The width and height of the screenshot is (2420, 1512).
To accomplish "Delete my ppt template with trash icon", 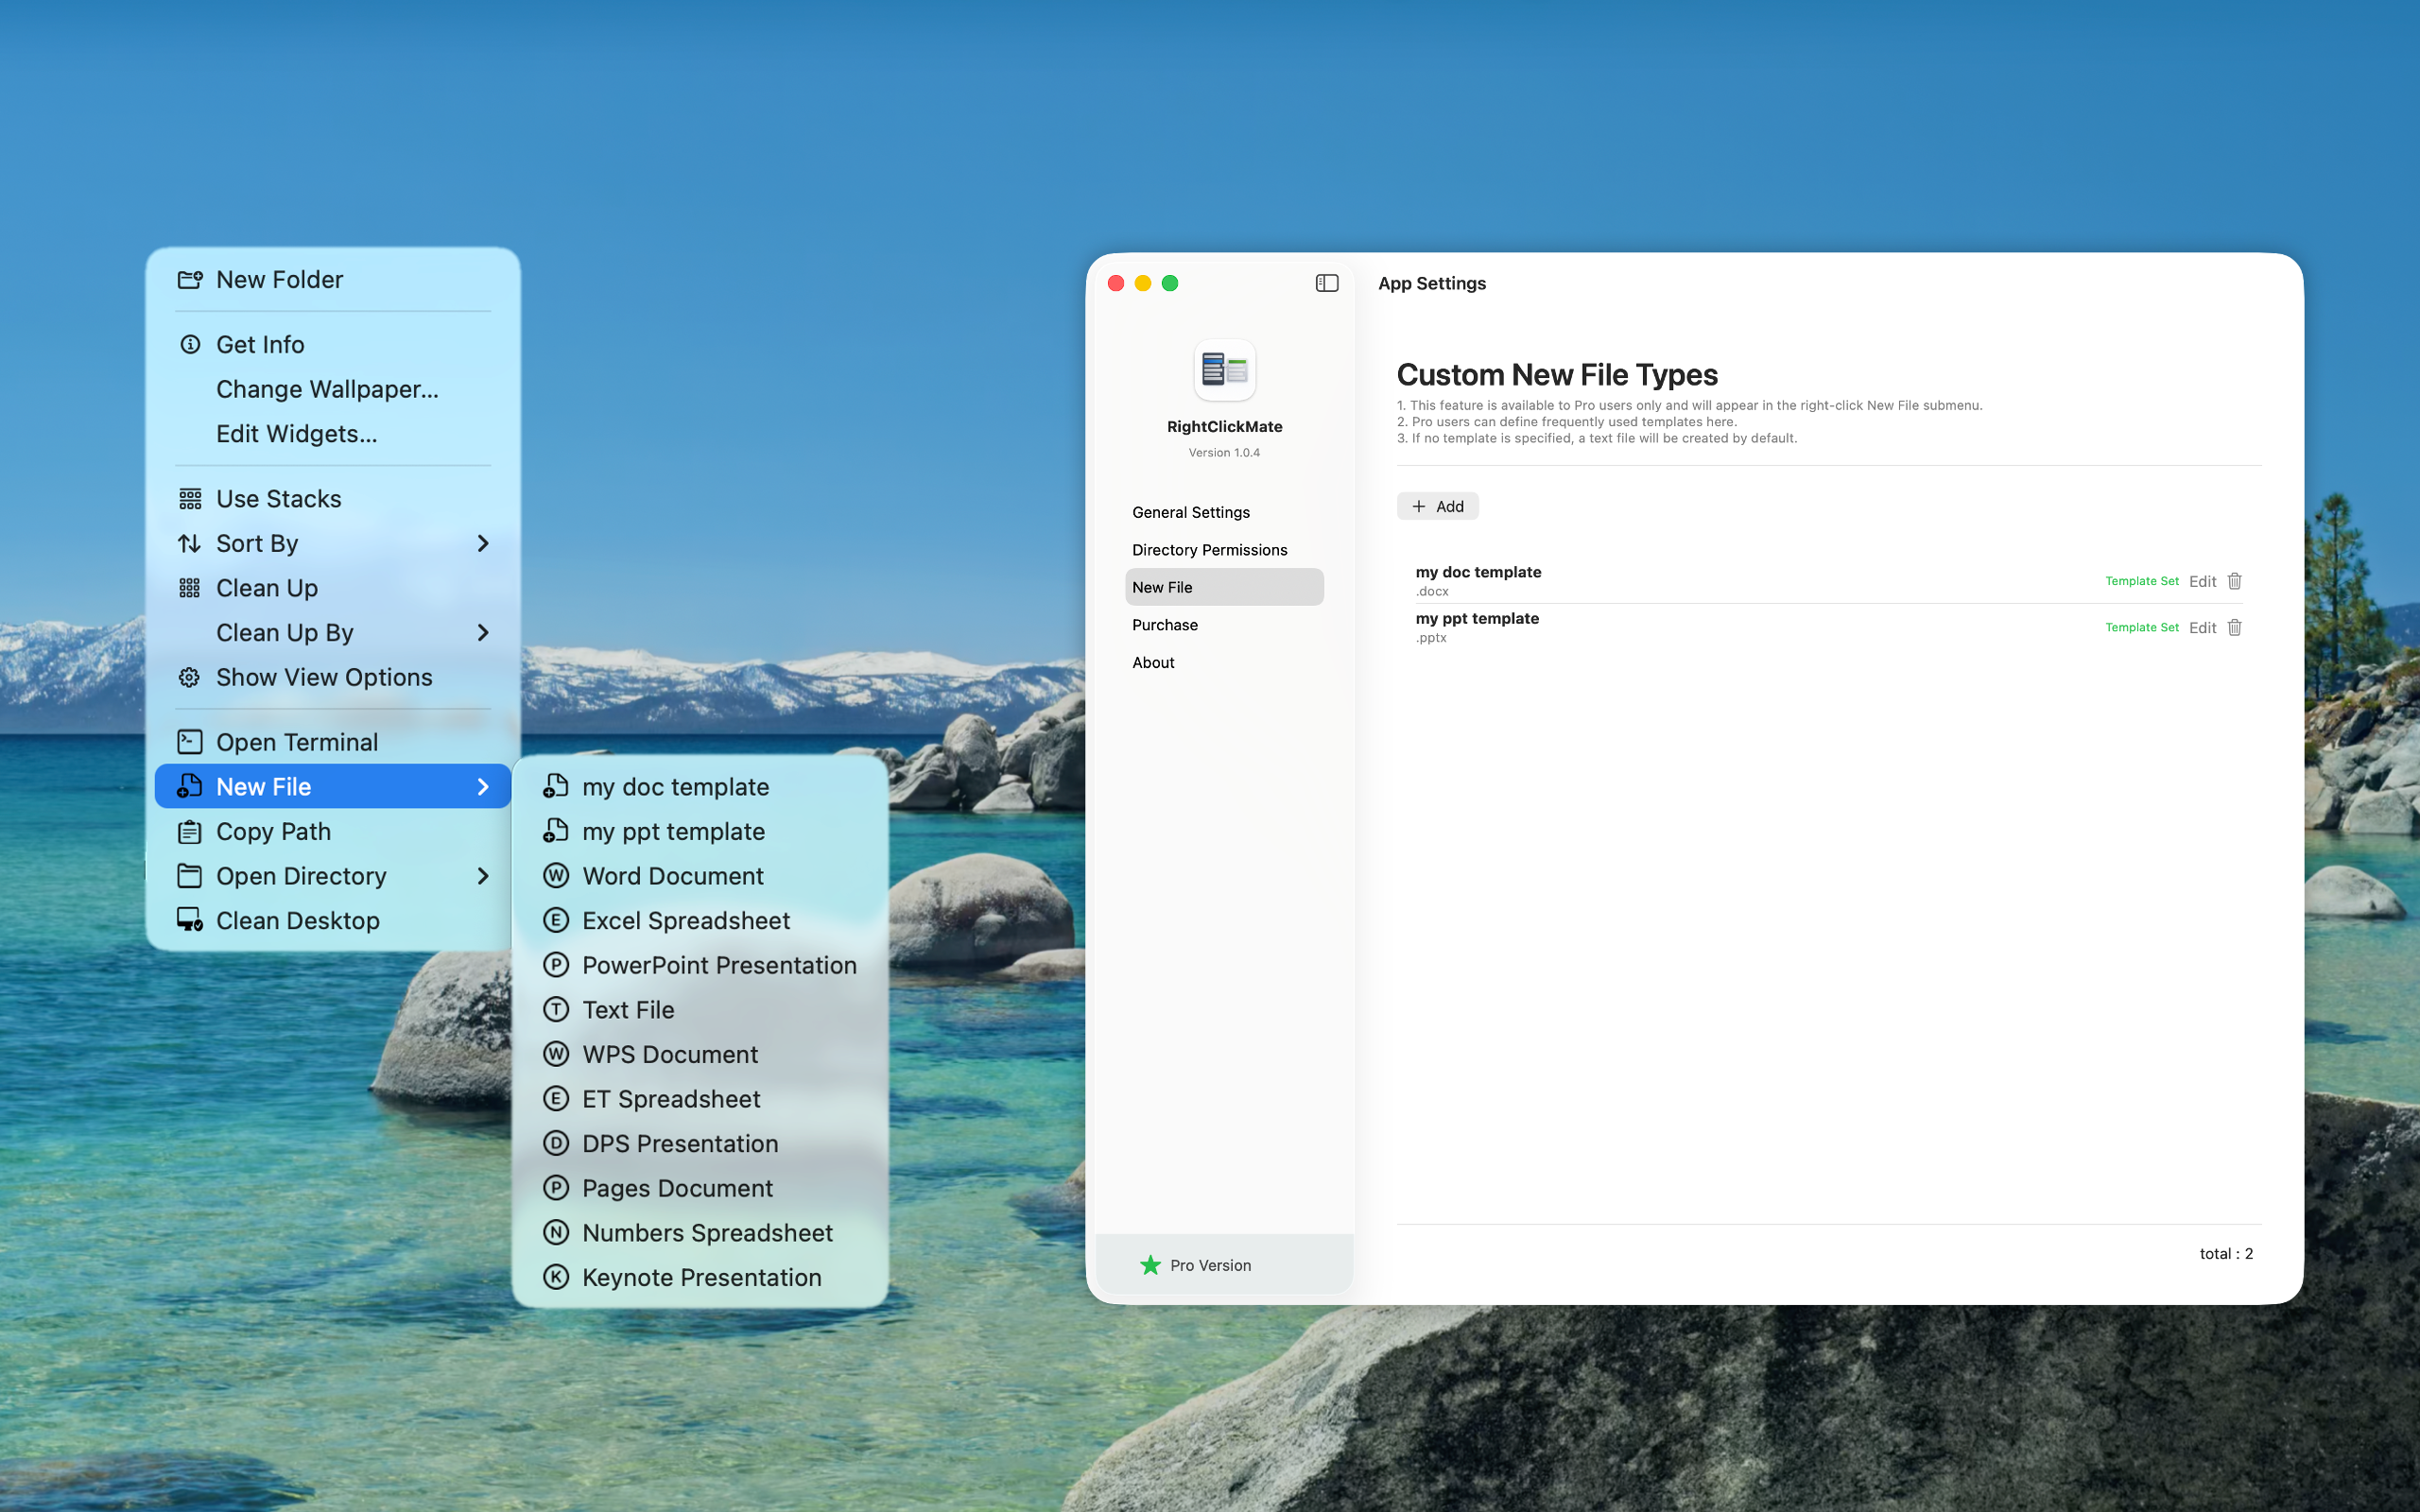I will [2235, 627].
